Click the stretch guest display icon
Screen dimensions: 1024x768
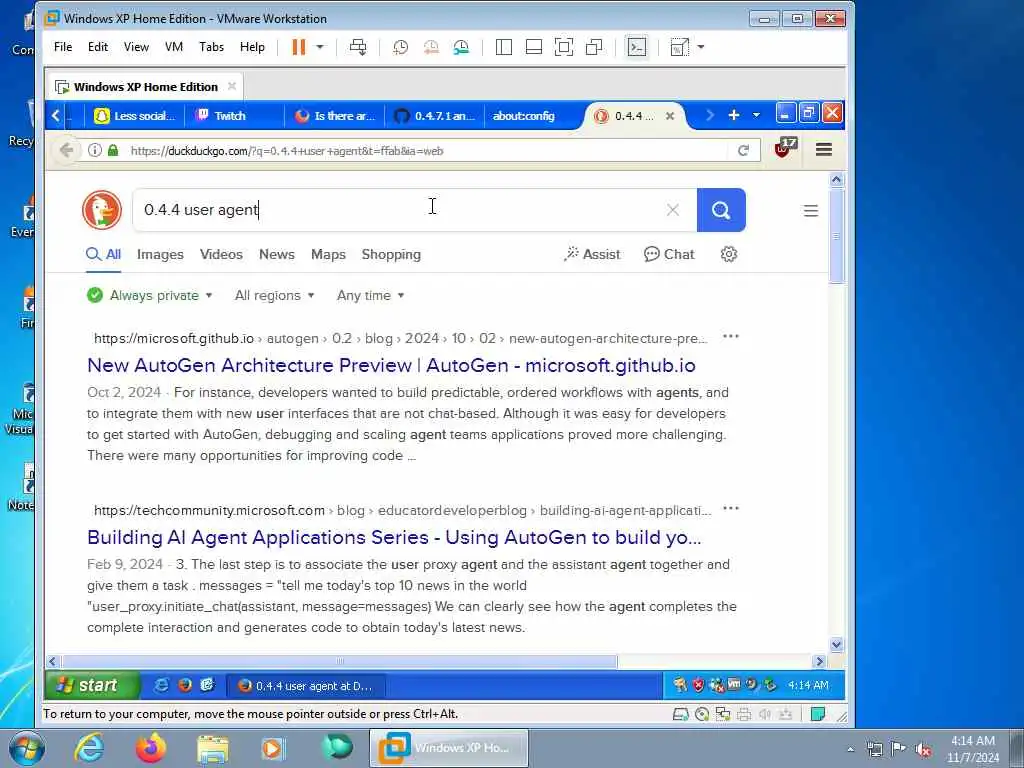coord(680,47)
